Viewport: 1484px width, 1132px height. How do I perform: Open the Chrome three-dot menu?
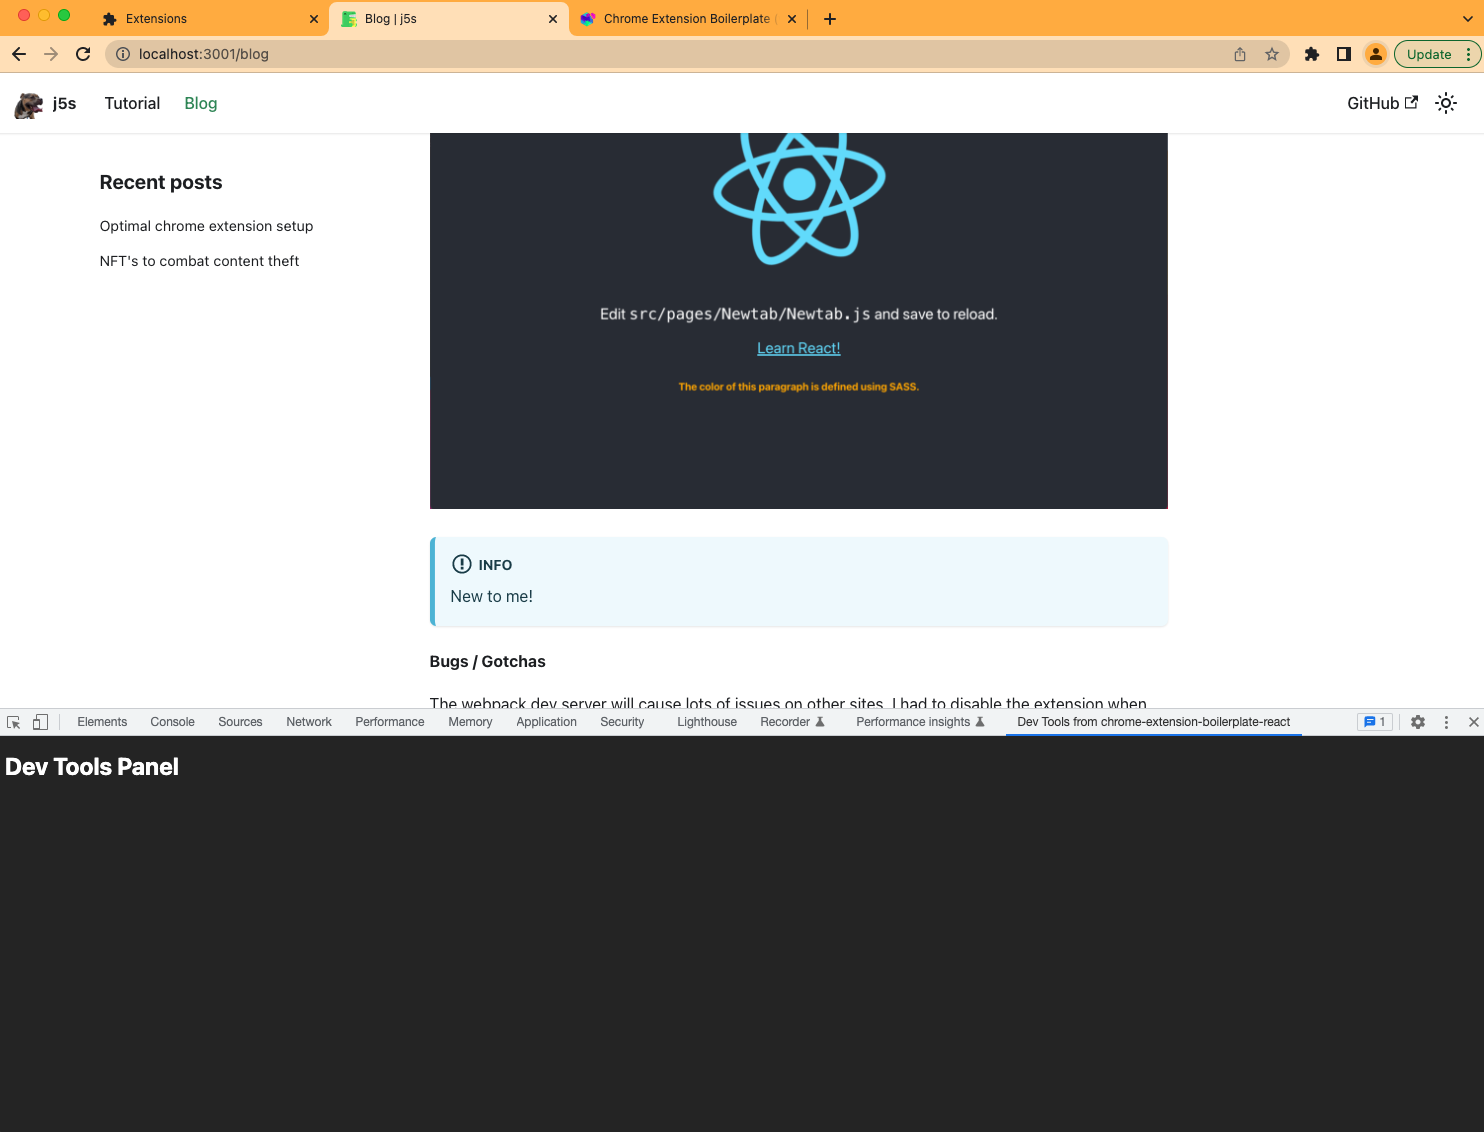[1468, 54]
